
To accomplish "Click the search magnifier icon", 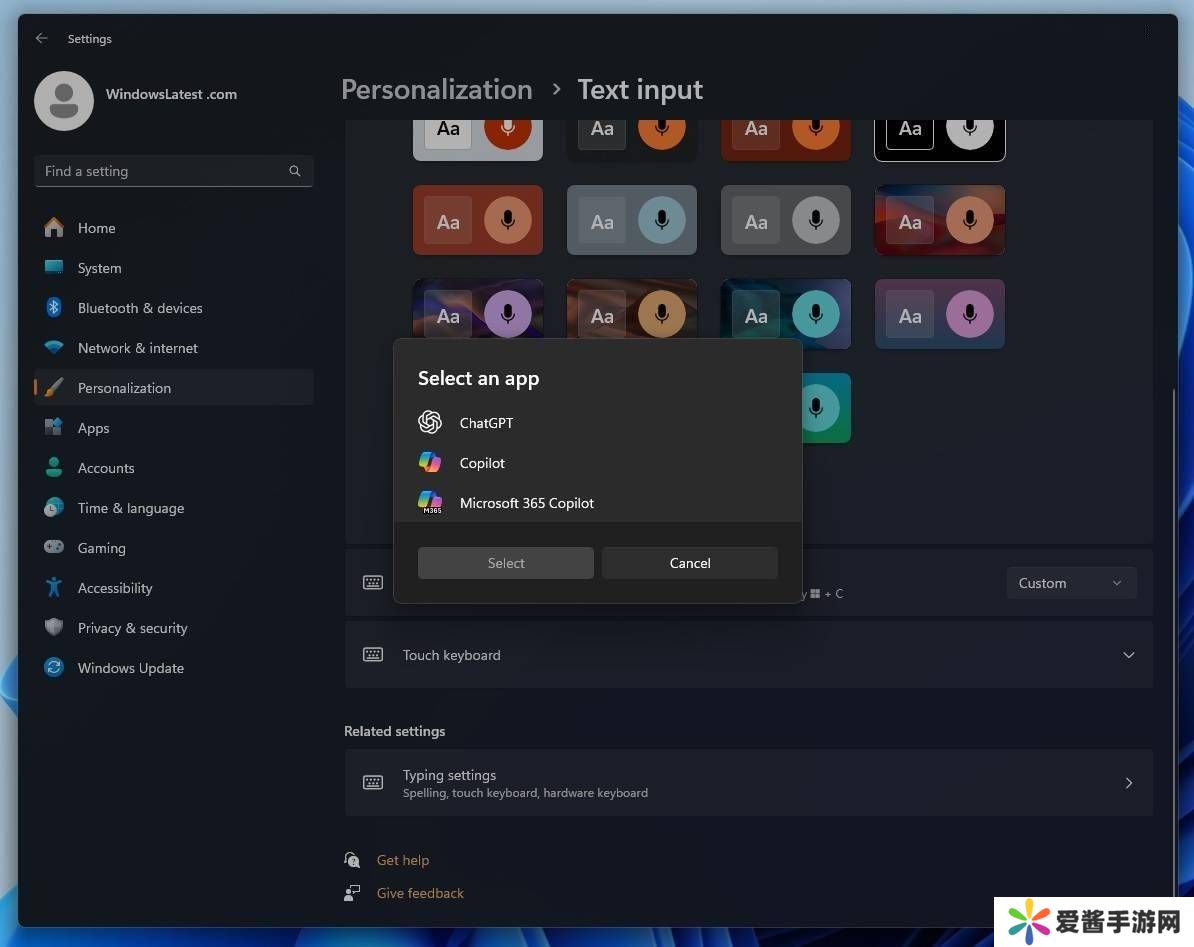I will point(295,171).
